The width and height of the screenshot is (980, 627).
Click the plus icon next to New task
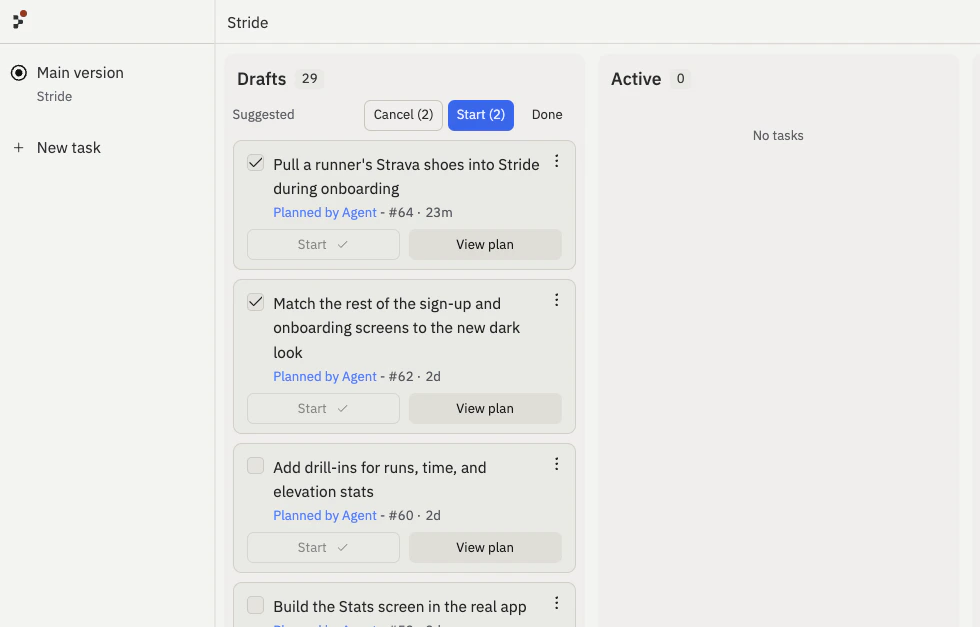click(x=19, y=148)
